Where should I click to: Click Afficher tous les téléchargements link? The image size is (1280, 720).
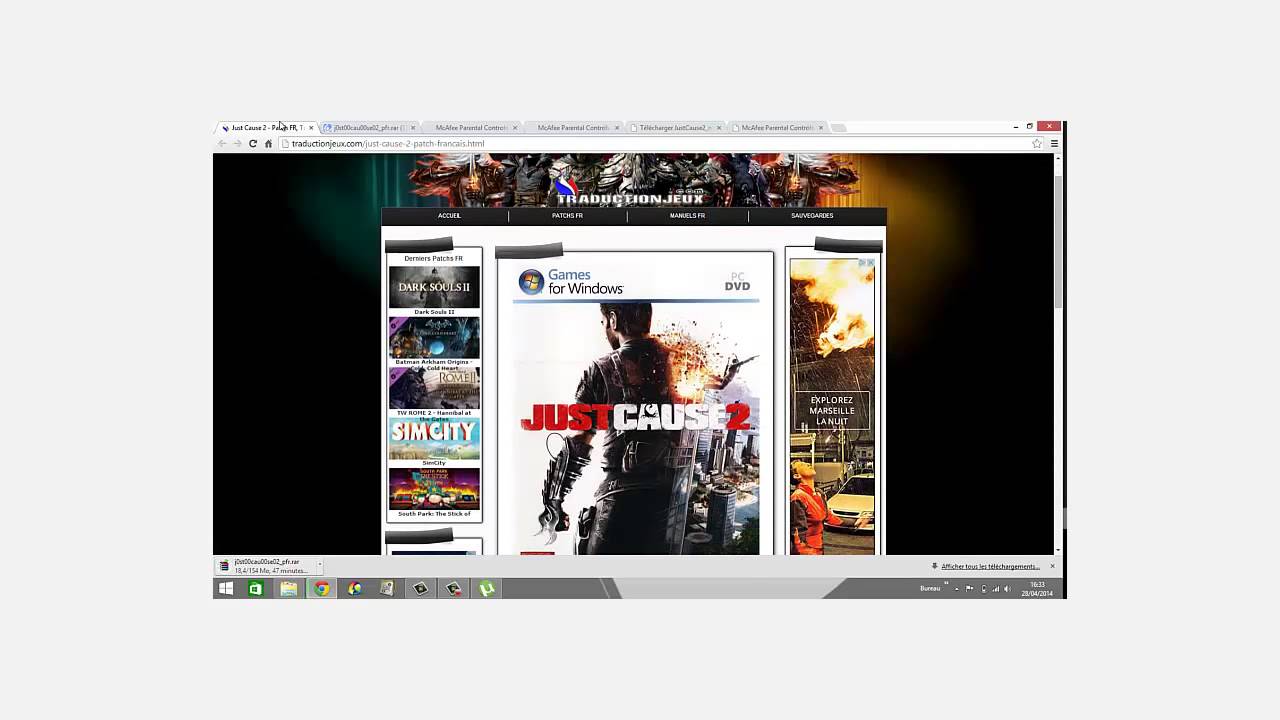coord(990,567)
